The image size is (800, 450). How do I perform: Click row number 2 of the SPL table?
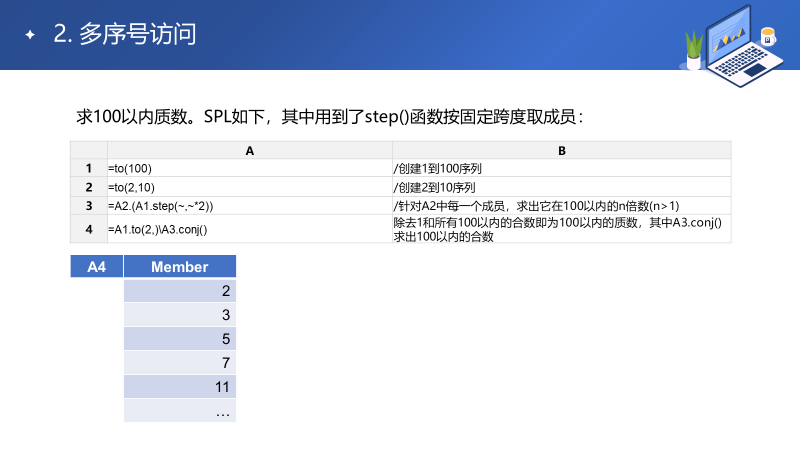click(89, 187)
